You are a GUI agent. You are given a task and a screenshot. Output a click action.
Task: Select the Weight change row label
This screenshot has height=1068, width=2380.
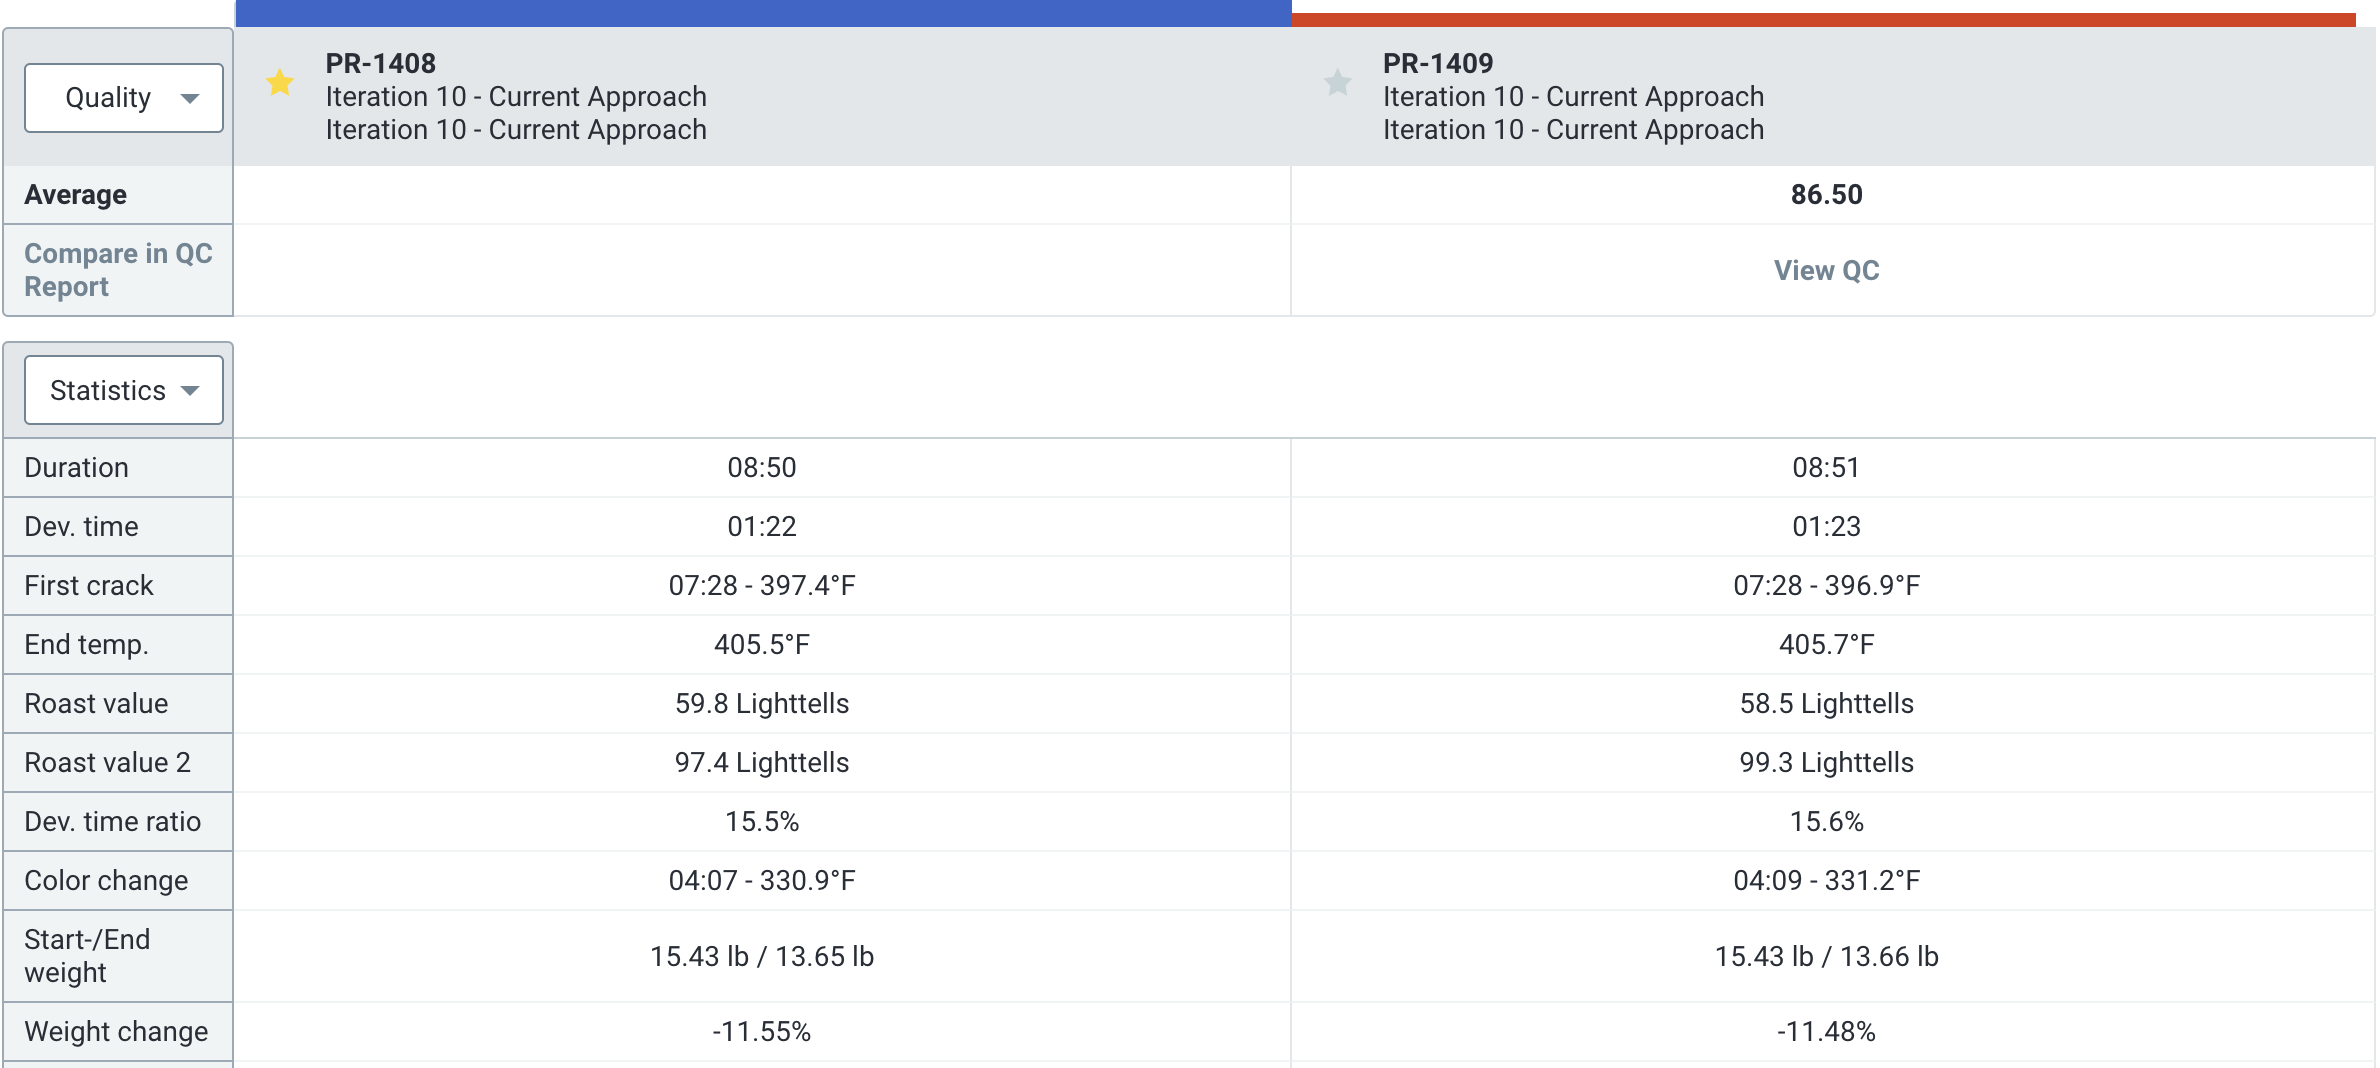117,1032
